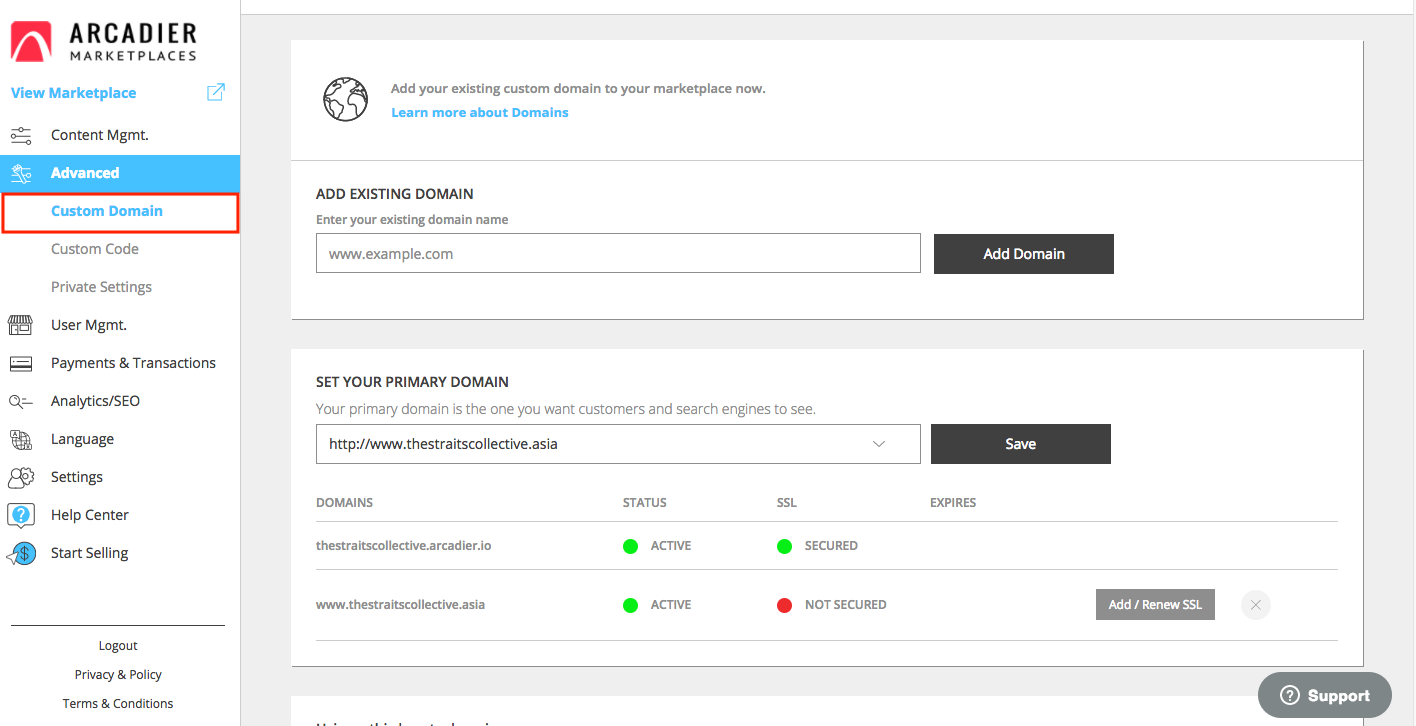Click the Add / Renew SSL button
Image resolution: width=1416 pixels, height=726 pixels.
1155,605
